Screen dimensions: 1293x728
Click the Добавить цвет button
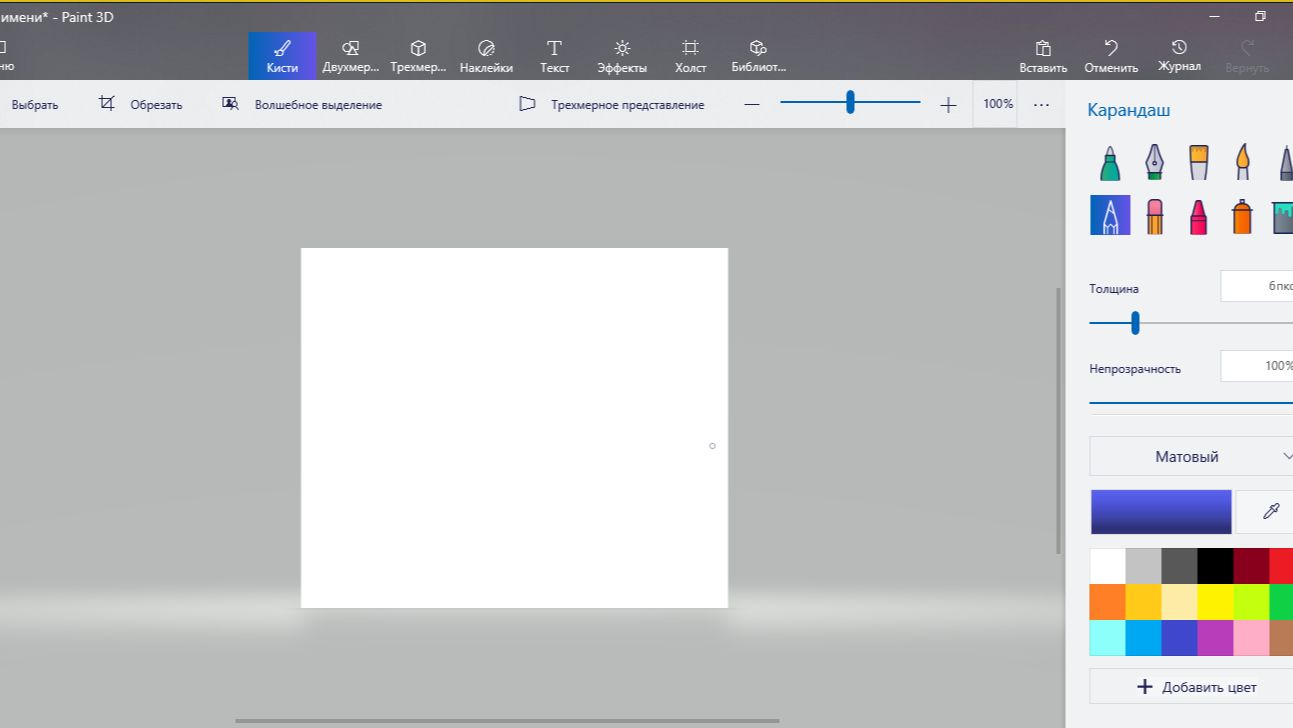[x=1191, y=687]
